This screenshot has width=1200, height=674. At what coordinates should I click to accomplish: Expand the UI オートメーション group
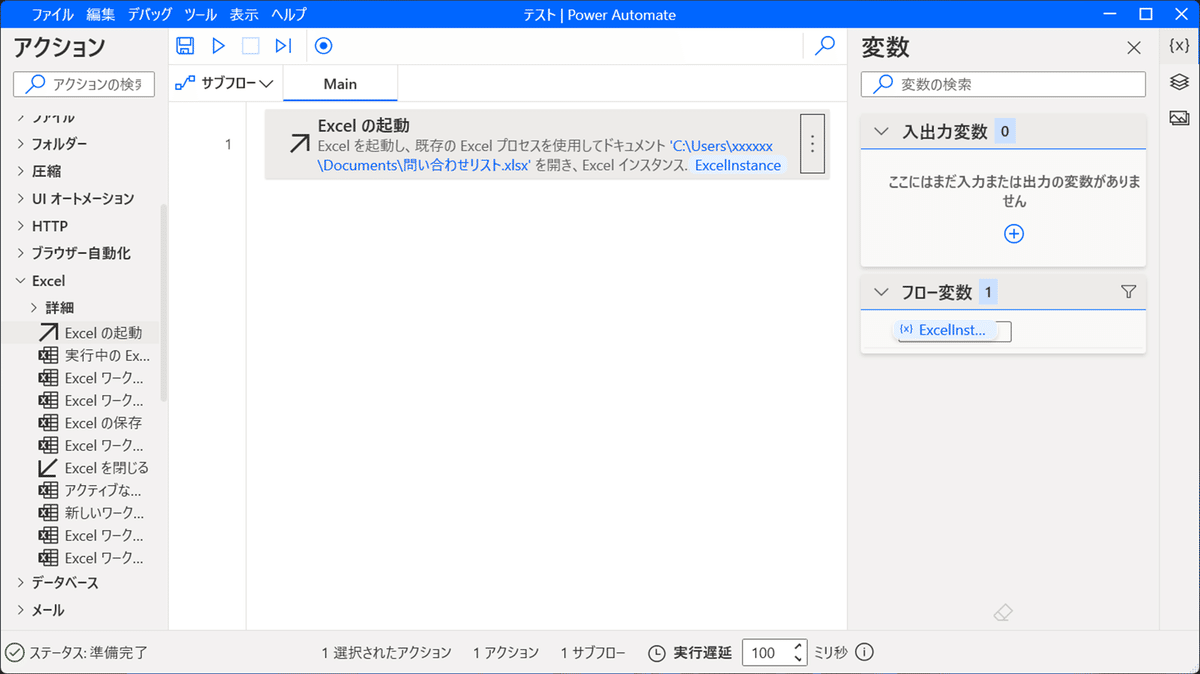(x=21, y=198)
